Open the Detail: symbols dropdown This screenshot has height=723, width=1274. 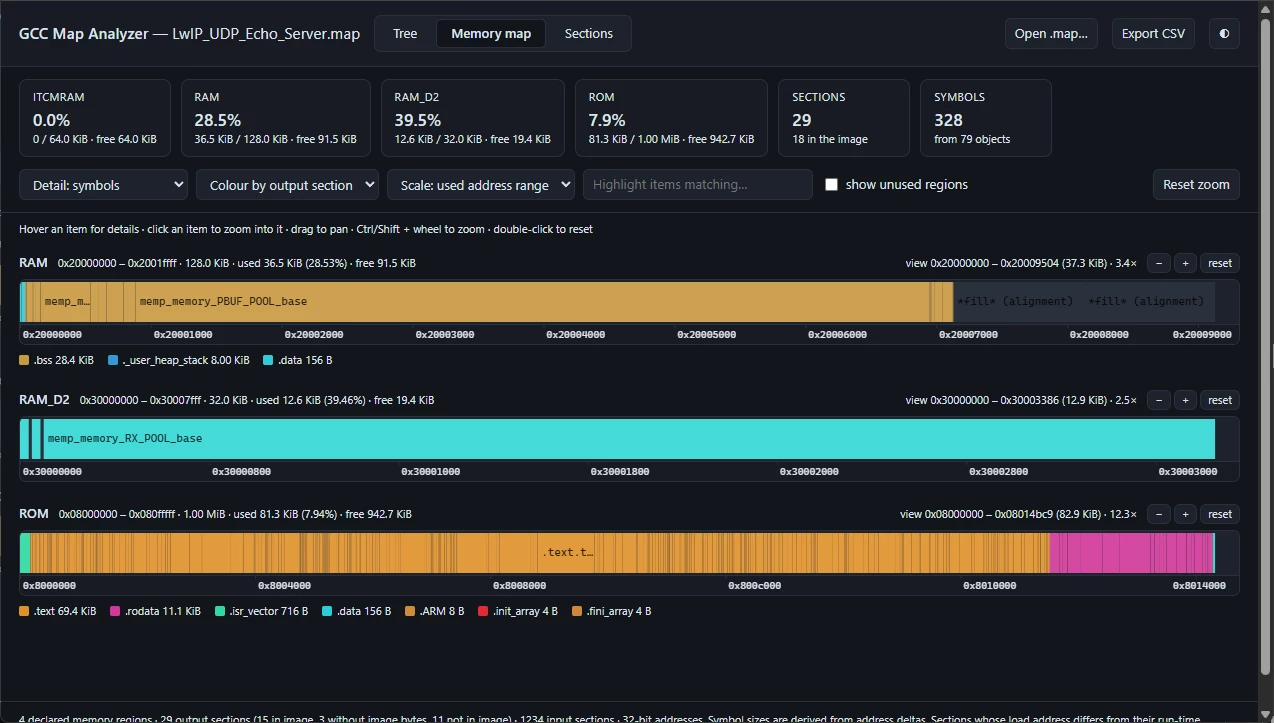[x=103, y=185]
